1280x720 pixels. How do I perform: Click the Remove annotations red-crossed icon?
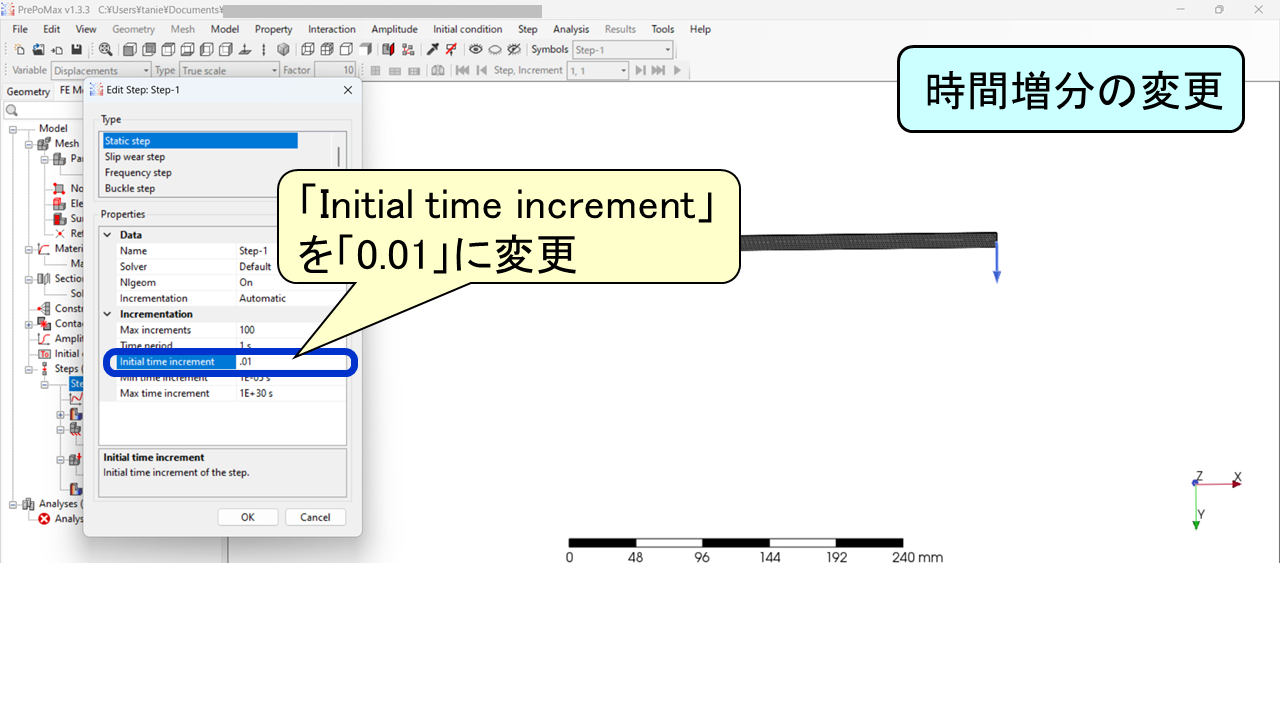tap(451, 49)
